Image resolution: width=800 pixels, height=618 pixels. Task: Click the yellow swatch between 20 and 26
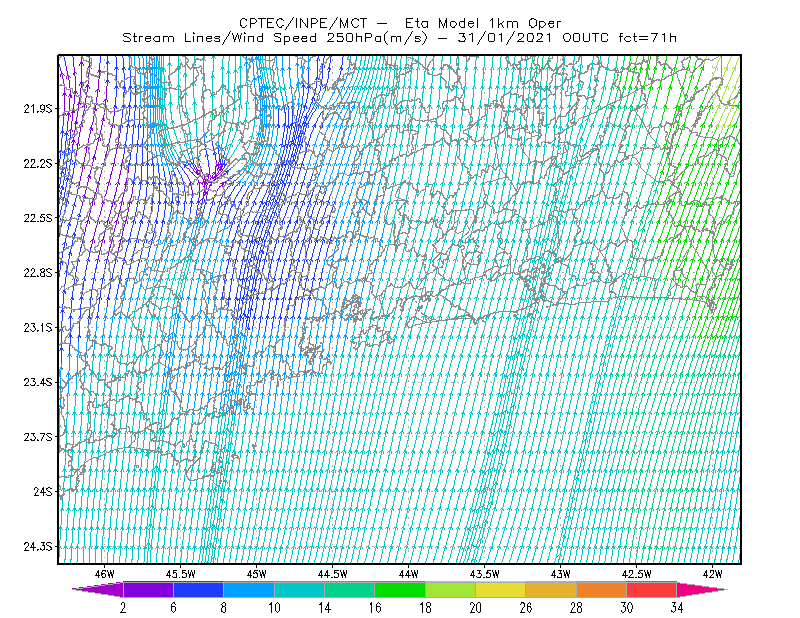[501, 589]
